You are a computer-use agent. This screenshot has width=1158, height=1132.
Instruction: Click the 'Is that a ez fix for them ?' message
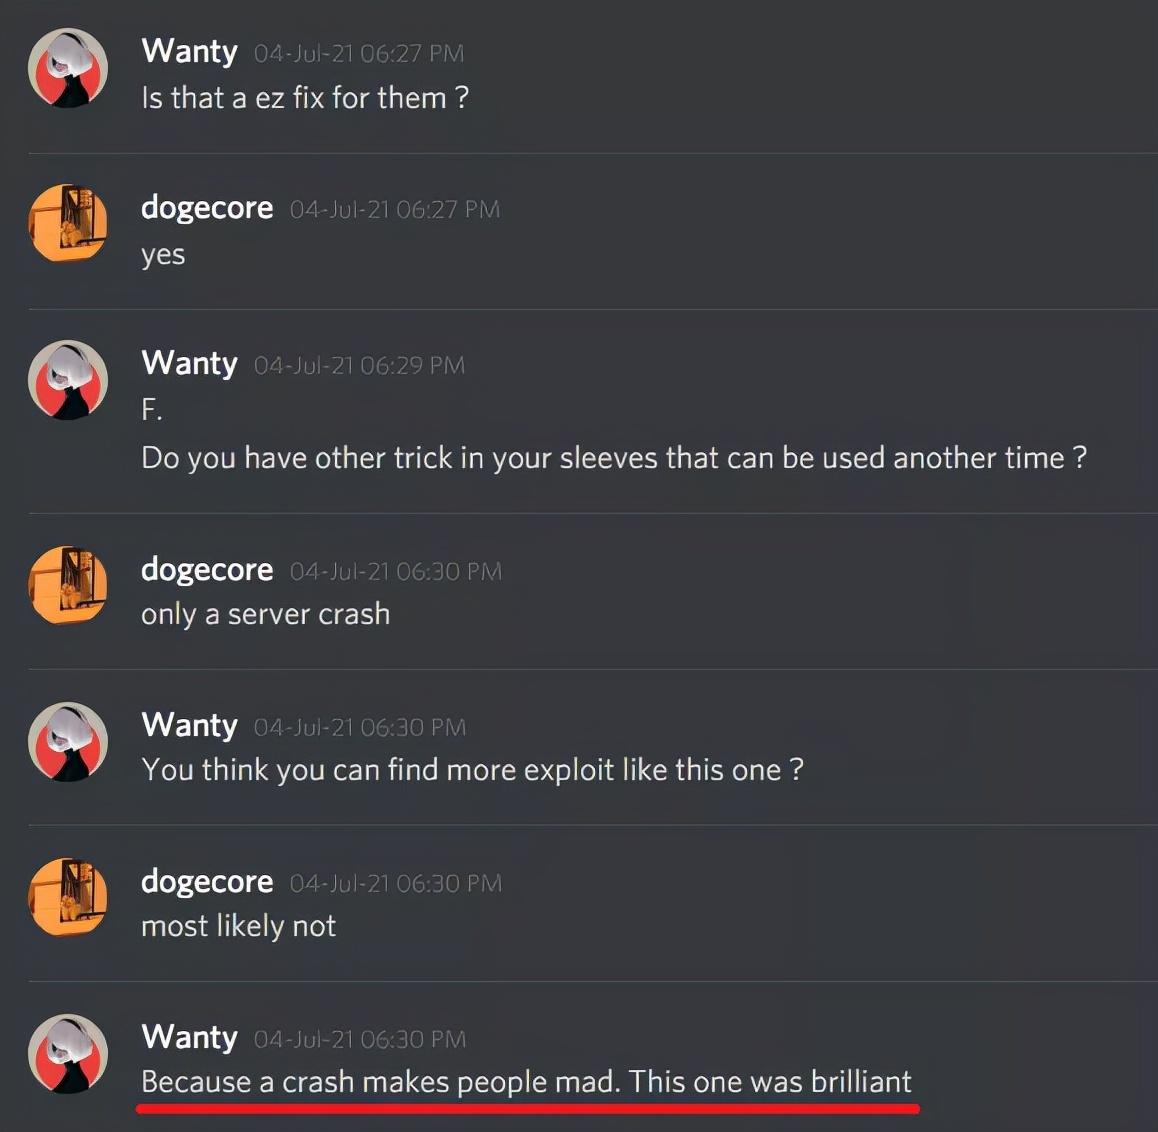[x=305, y=97]
